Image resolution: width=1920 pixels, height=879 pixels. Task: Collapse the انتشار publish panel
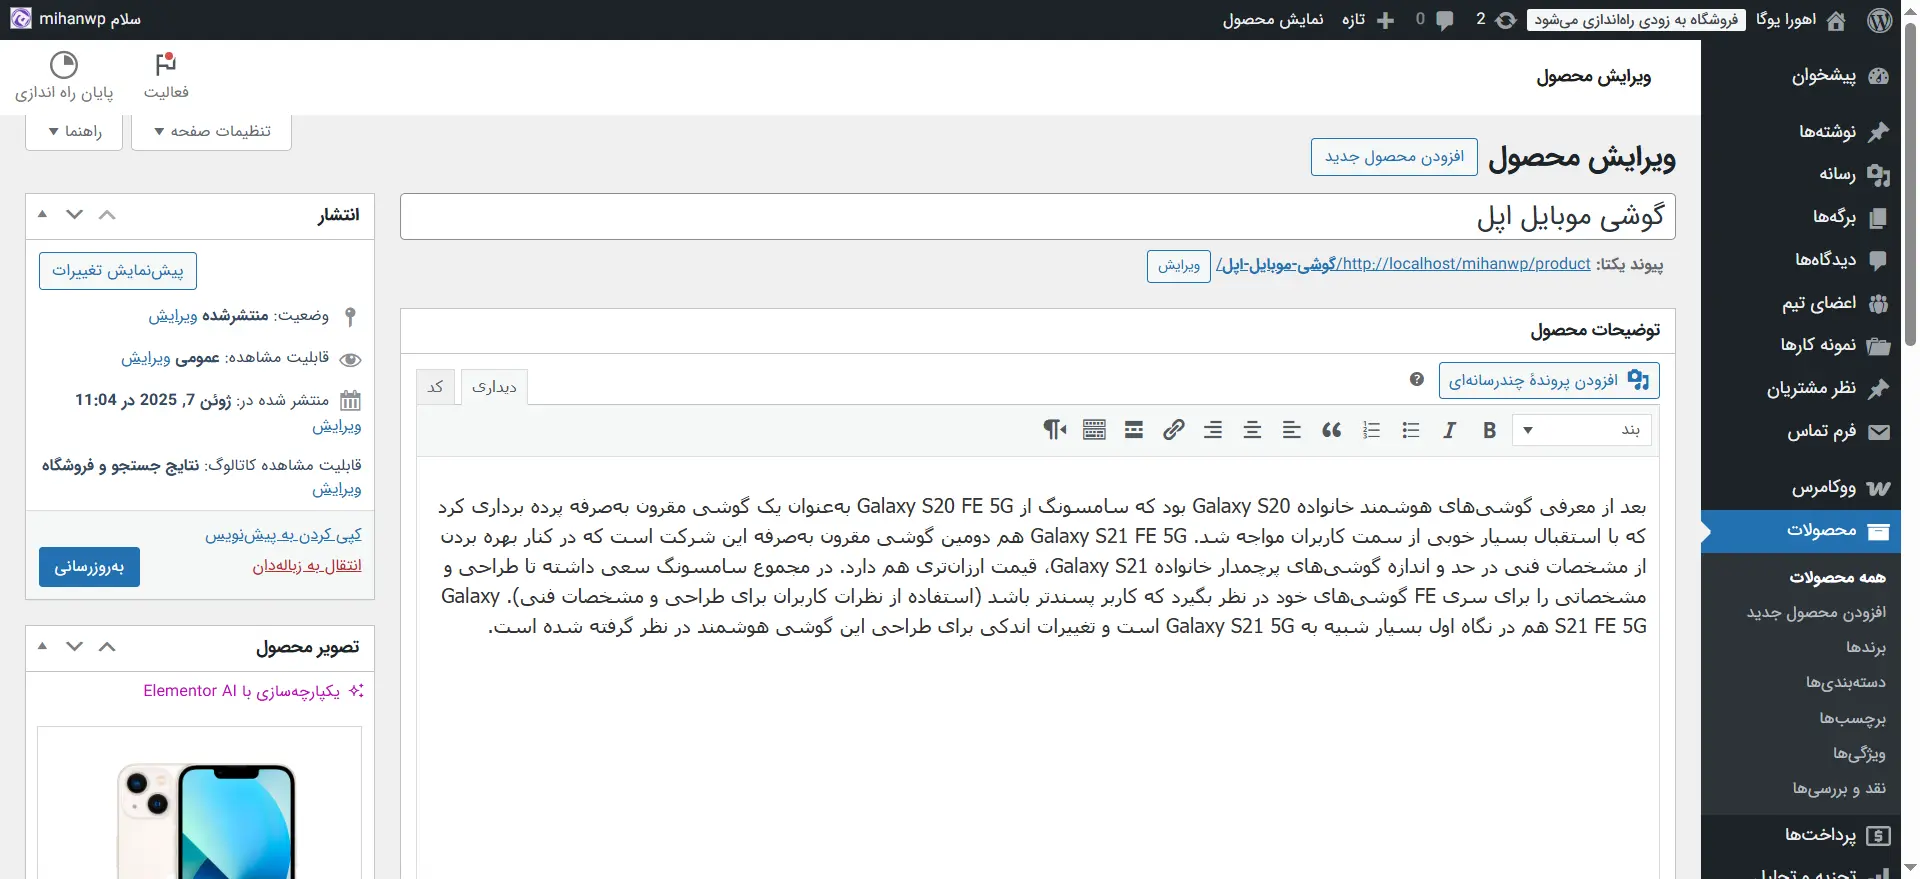(42, 214)
